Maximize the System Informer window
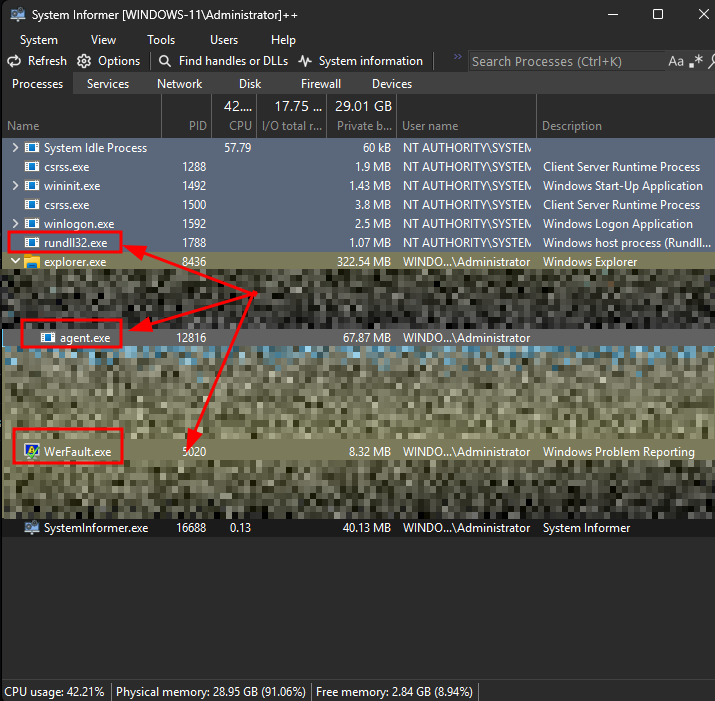This screenshot has width=715, height=701. (658, 14)
